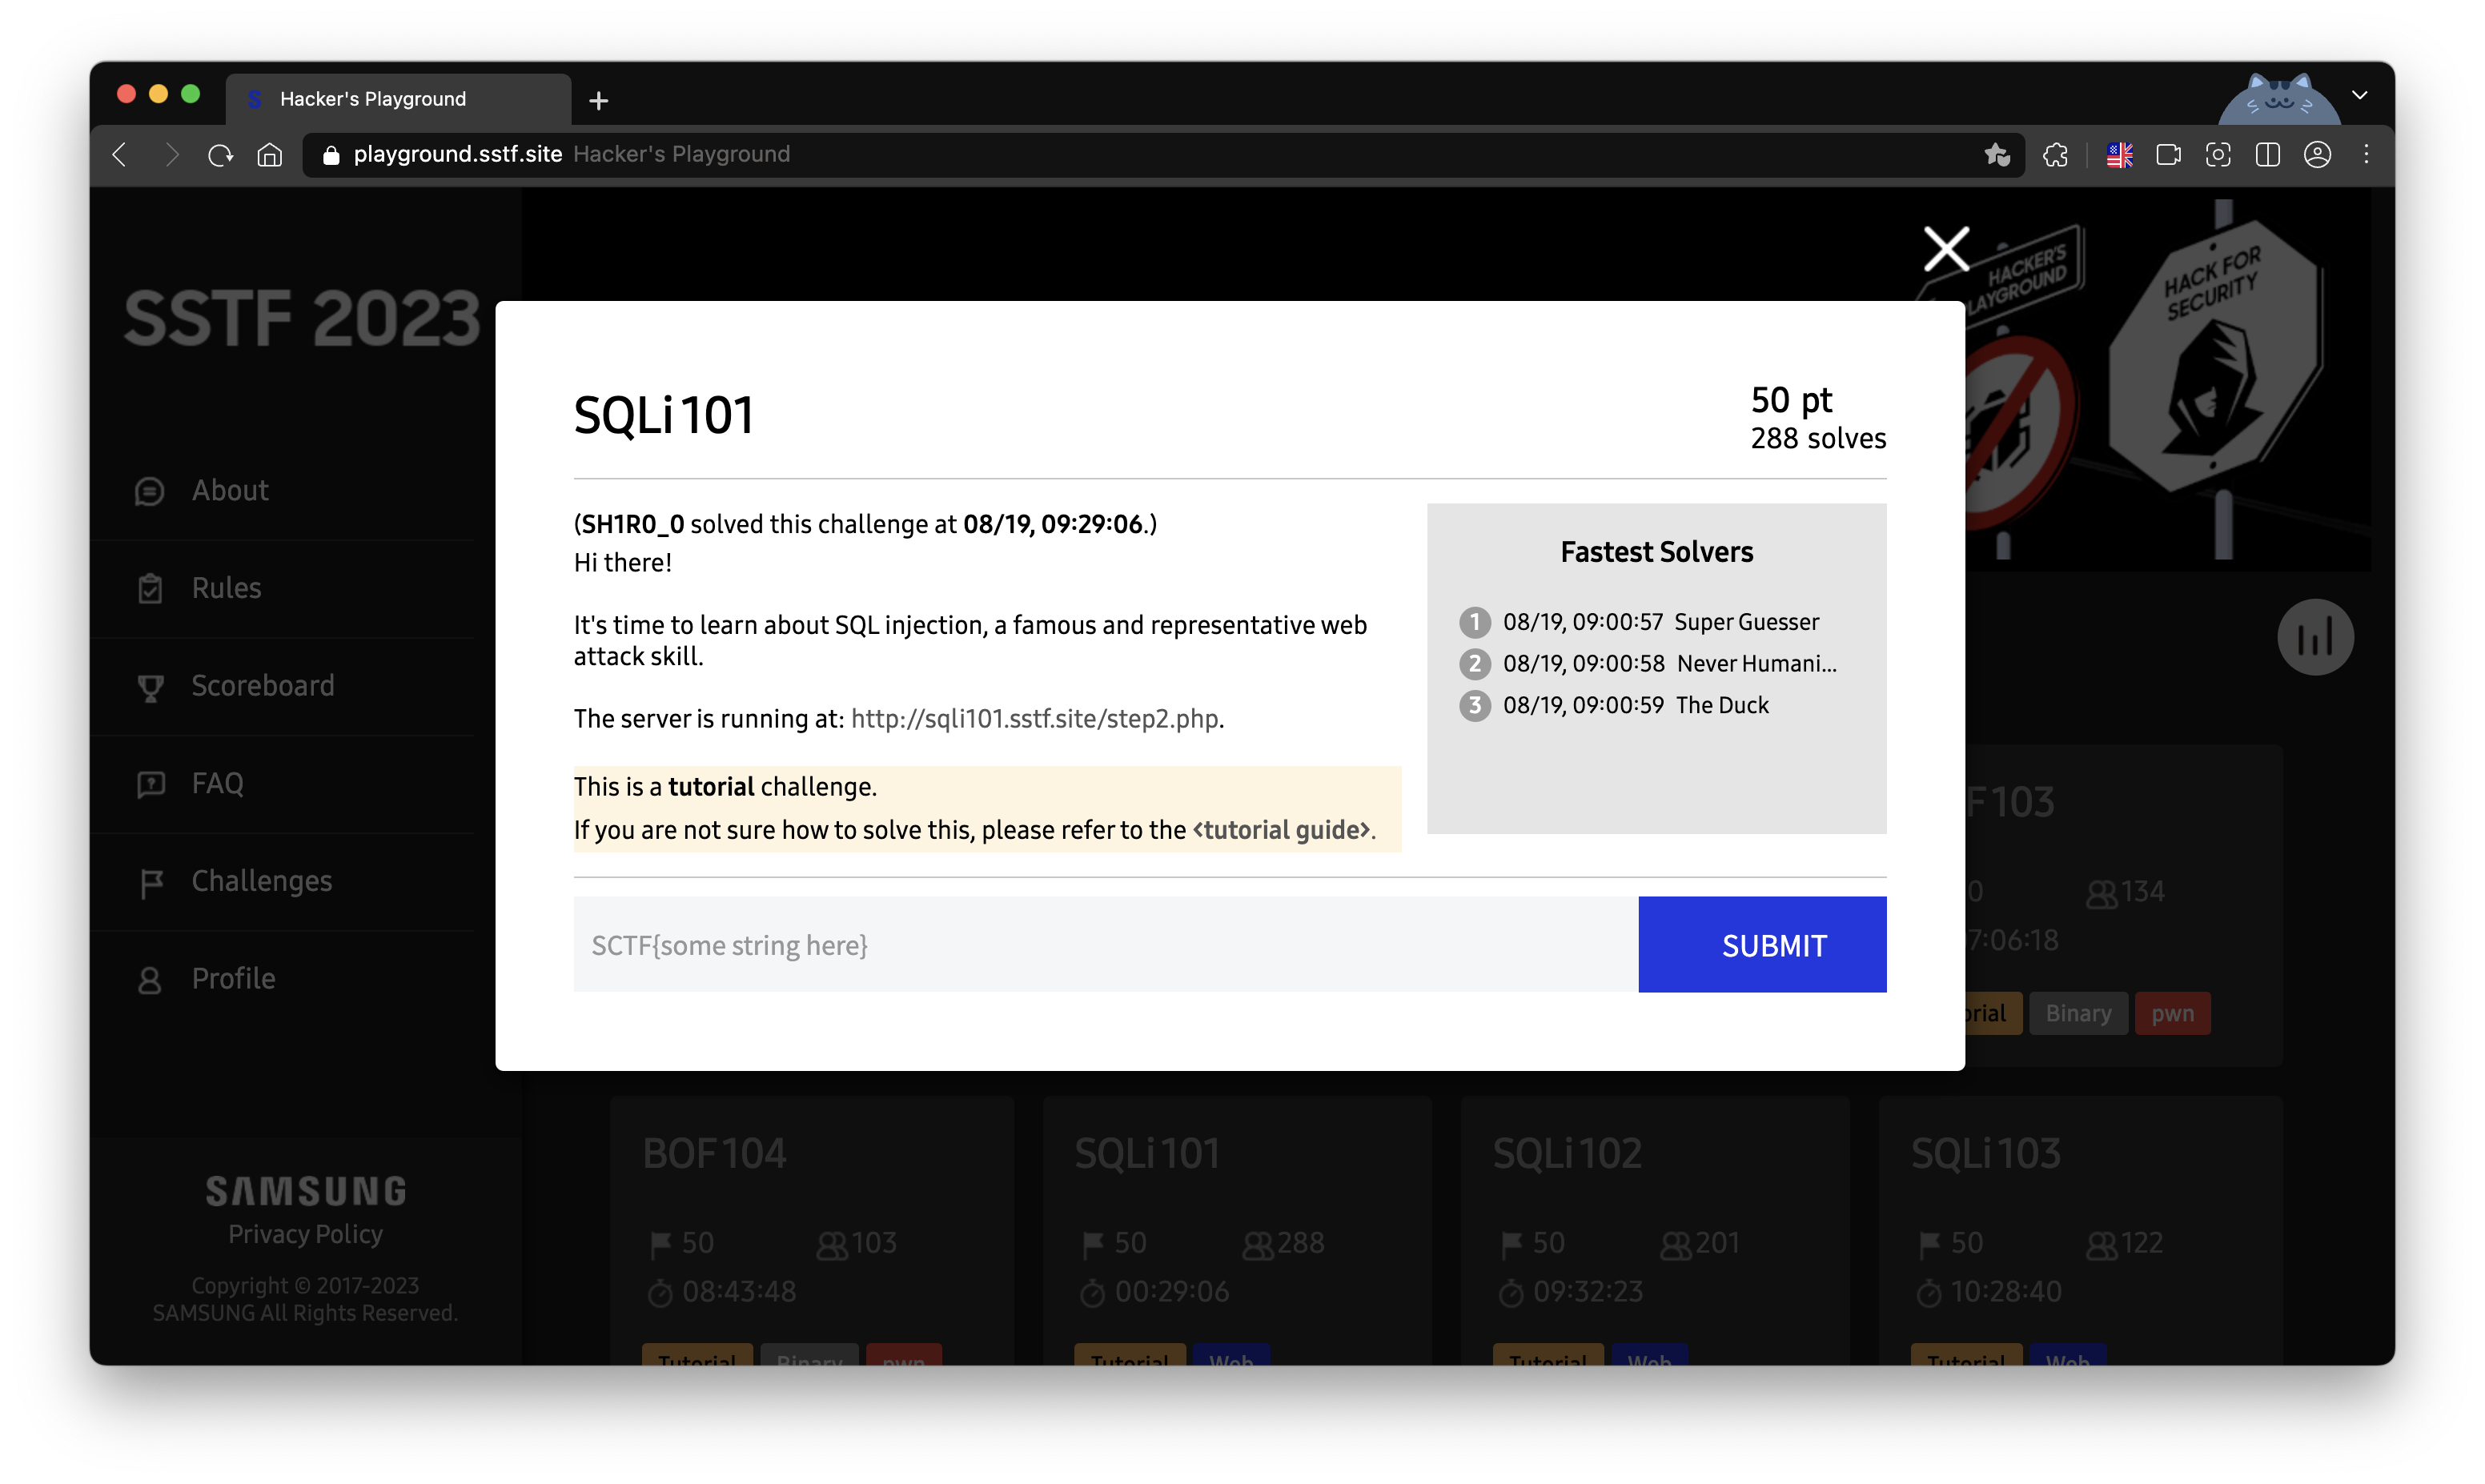Go to browser home page icon

270,155
